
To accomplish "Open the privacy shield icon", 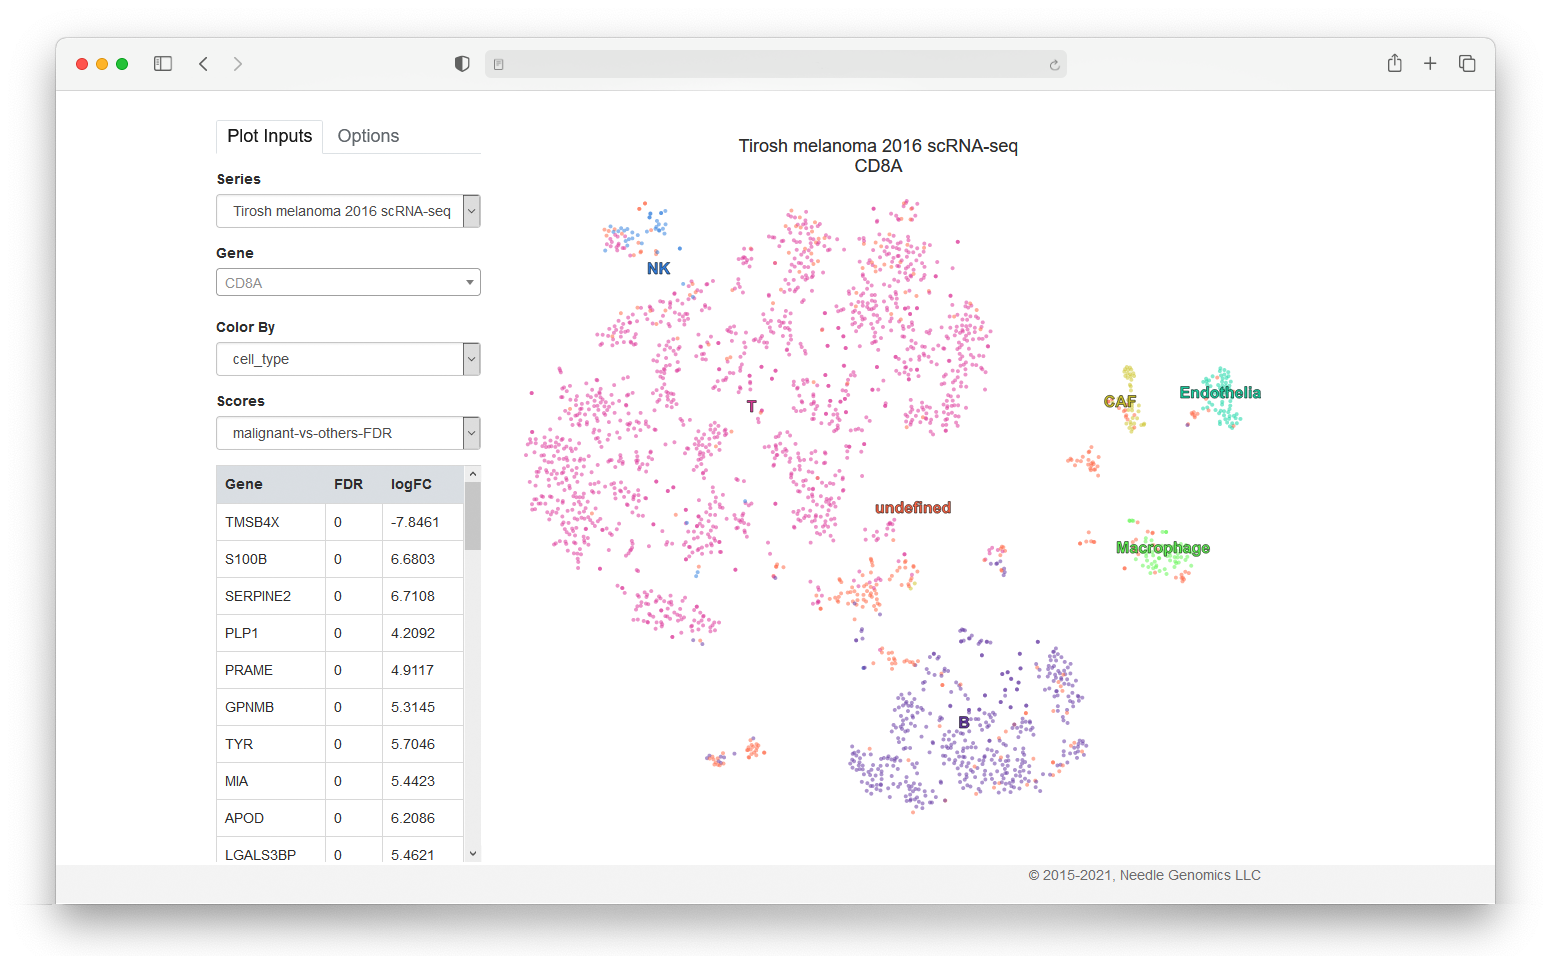I will click(x=462, y=64).
